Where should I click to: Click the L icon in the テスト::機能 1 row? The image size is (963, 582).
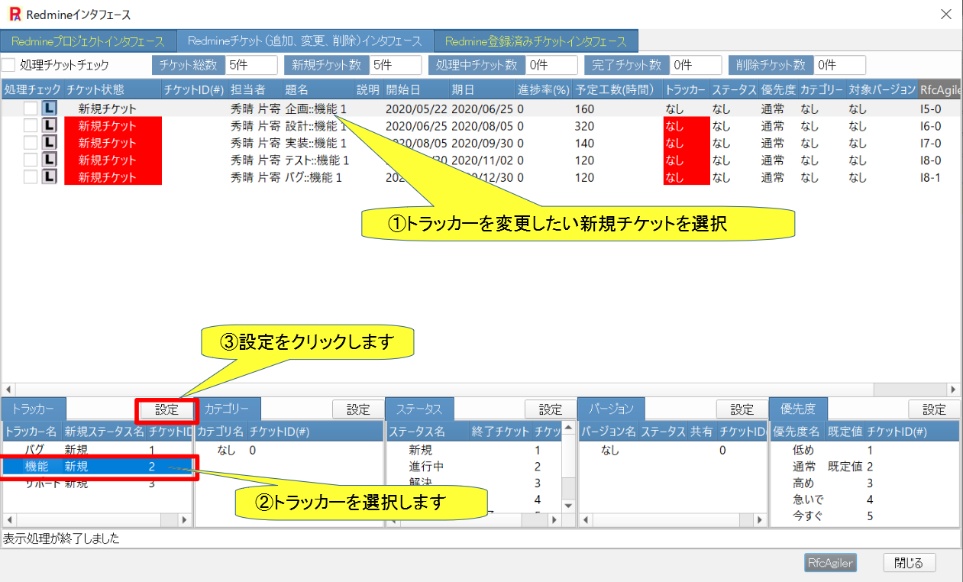tap(49, 160)
